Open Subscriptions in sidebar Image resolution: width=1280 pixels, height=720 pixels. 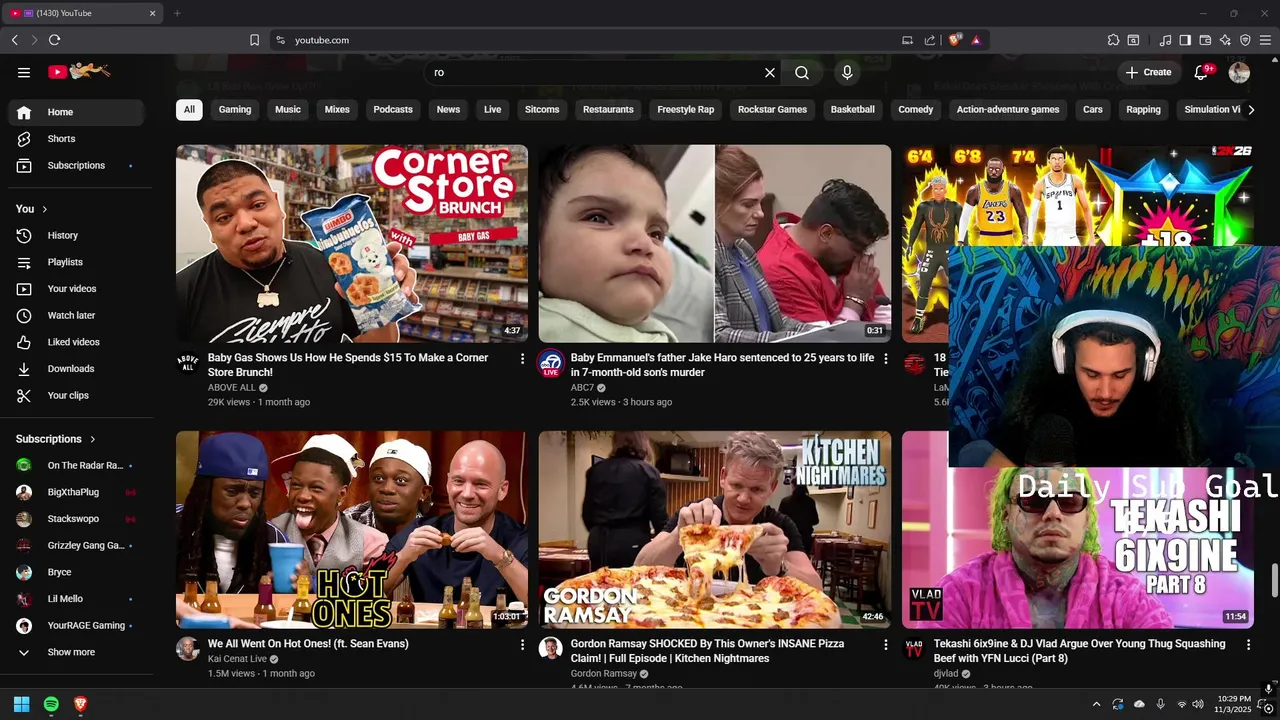coord(77,165)
